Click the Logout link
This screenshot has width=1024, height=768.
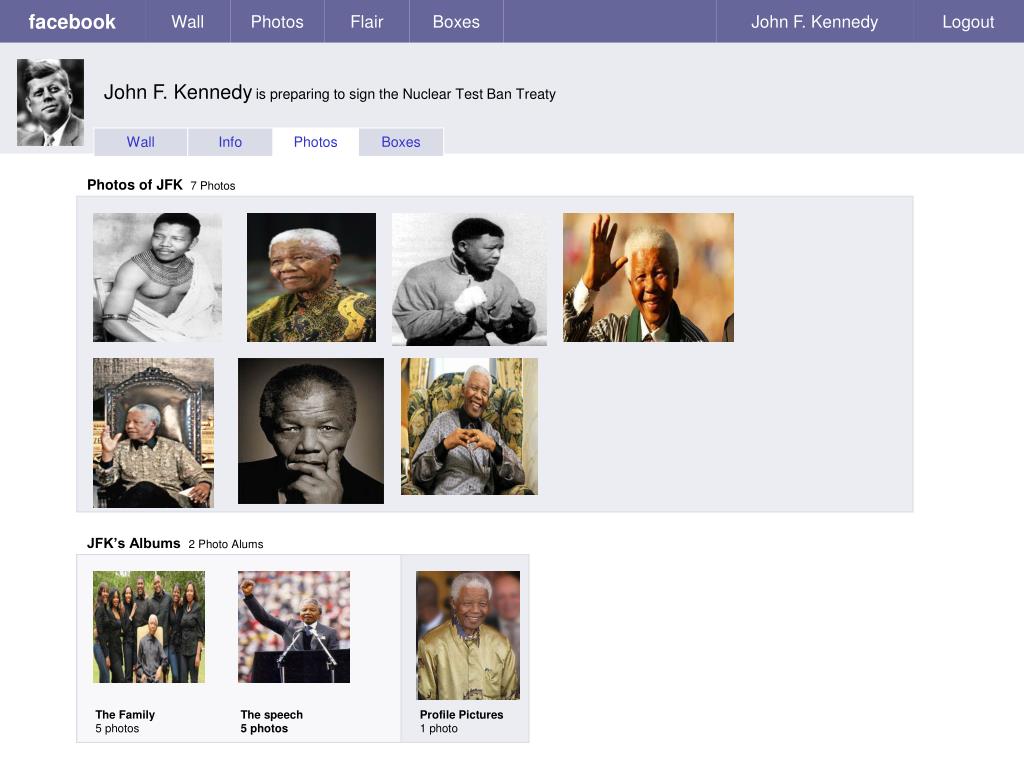(968, 22)
